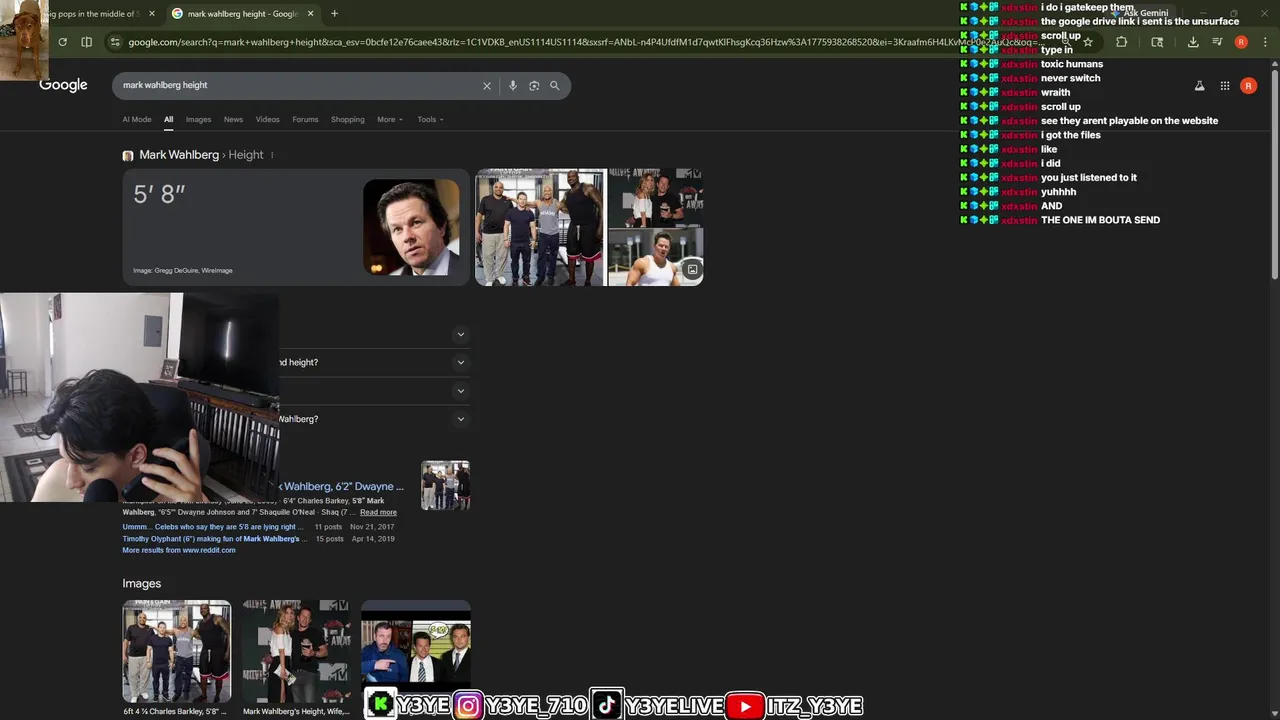Open Reddit result thumbnail image
The height and width of the screenshot is (720, 1280).
(x=445, y=486)
